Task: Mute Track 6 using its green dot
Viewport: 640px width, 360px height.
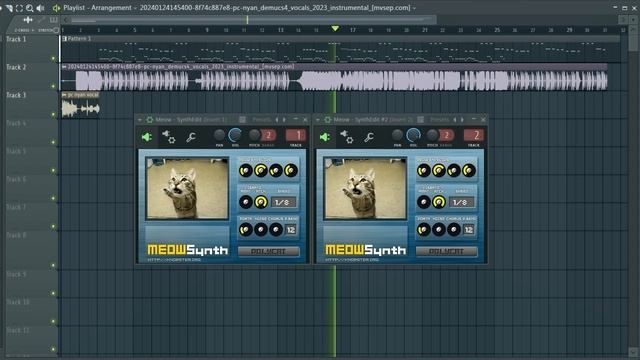Action: [x=53, y=198]
